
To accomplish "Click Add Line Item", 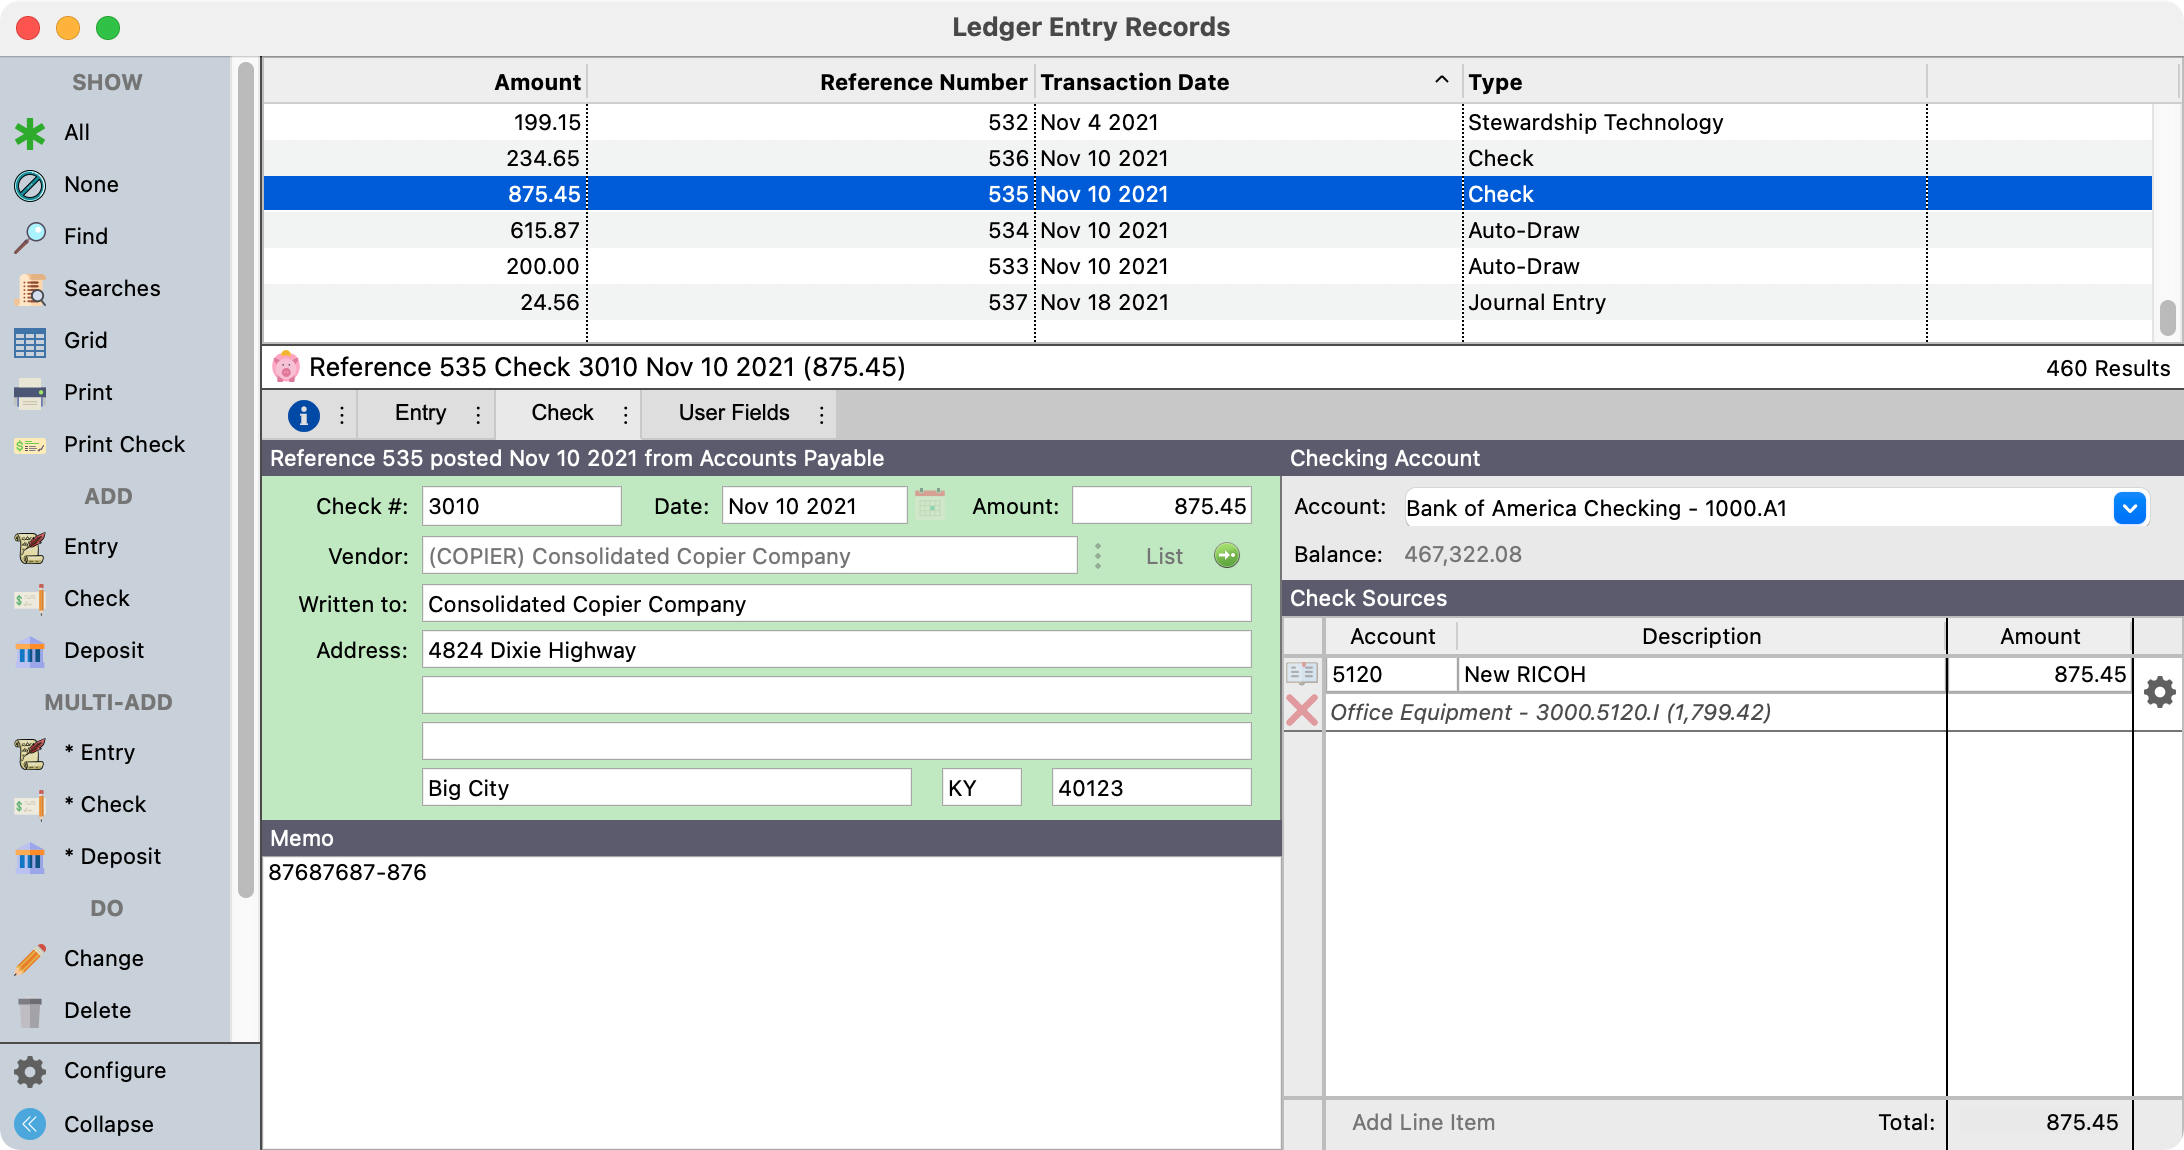I will pos(1423,1122).
